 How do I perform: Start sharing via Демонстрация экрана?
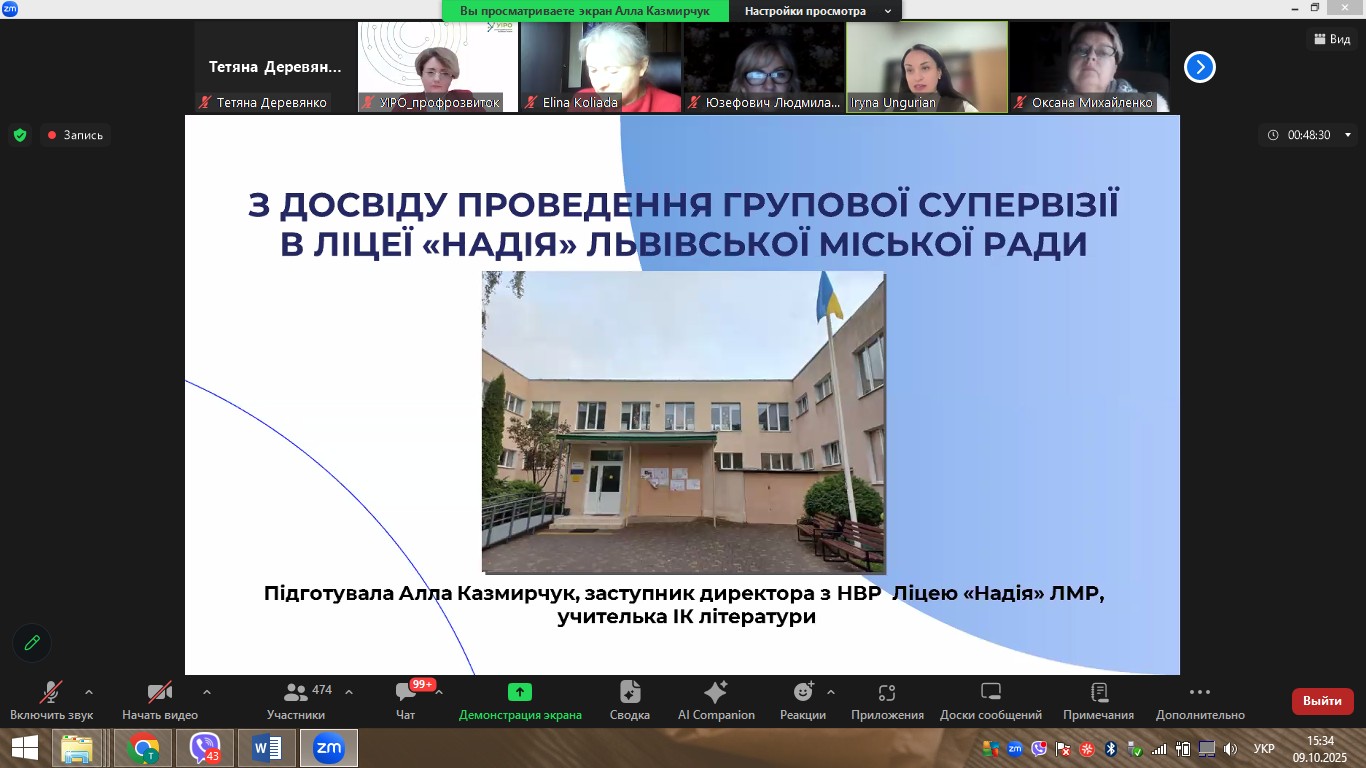point(519,693)
